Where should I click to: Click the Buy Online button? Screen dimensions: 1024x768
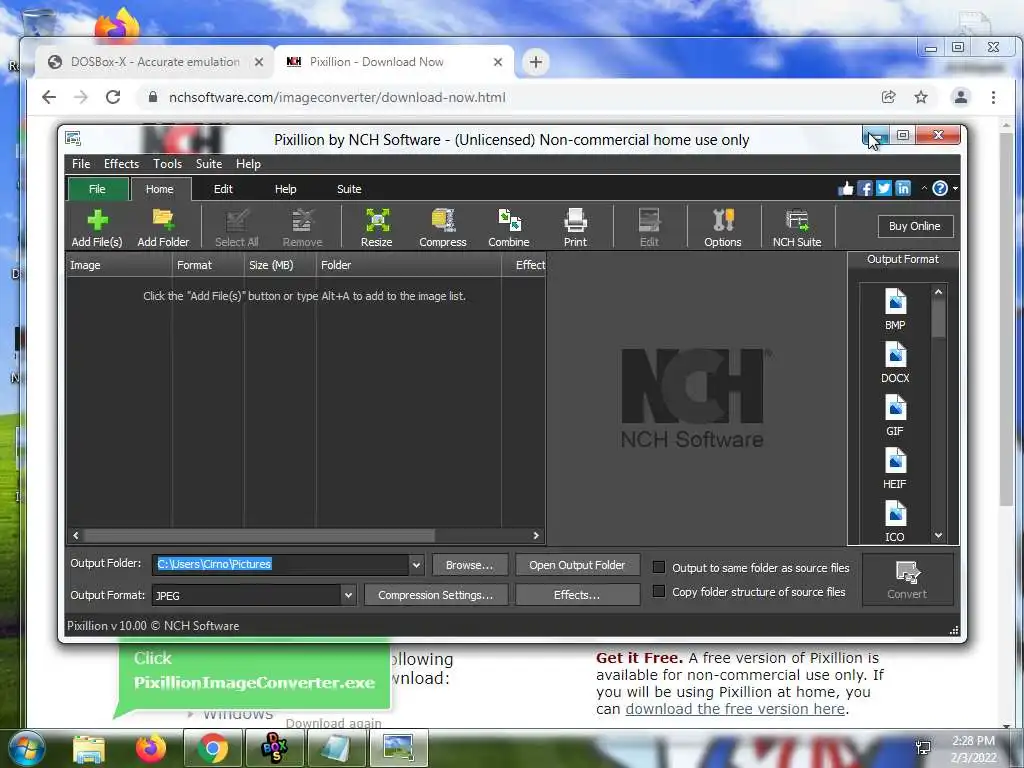[x=915, y=226]
